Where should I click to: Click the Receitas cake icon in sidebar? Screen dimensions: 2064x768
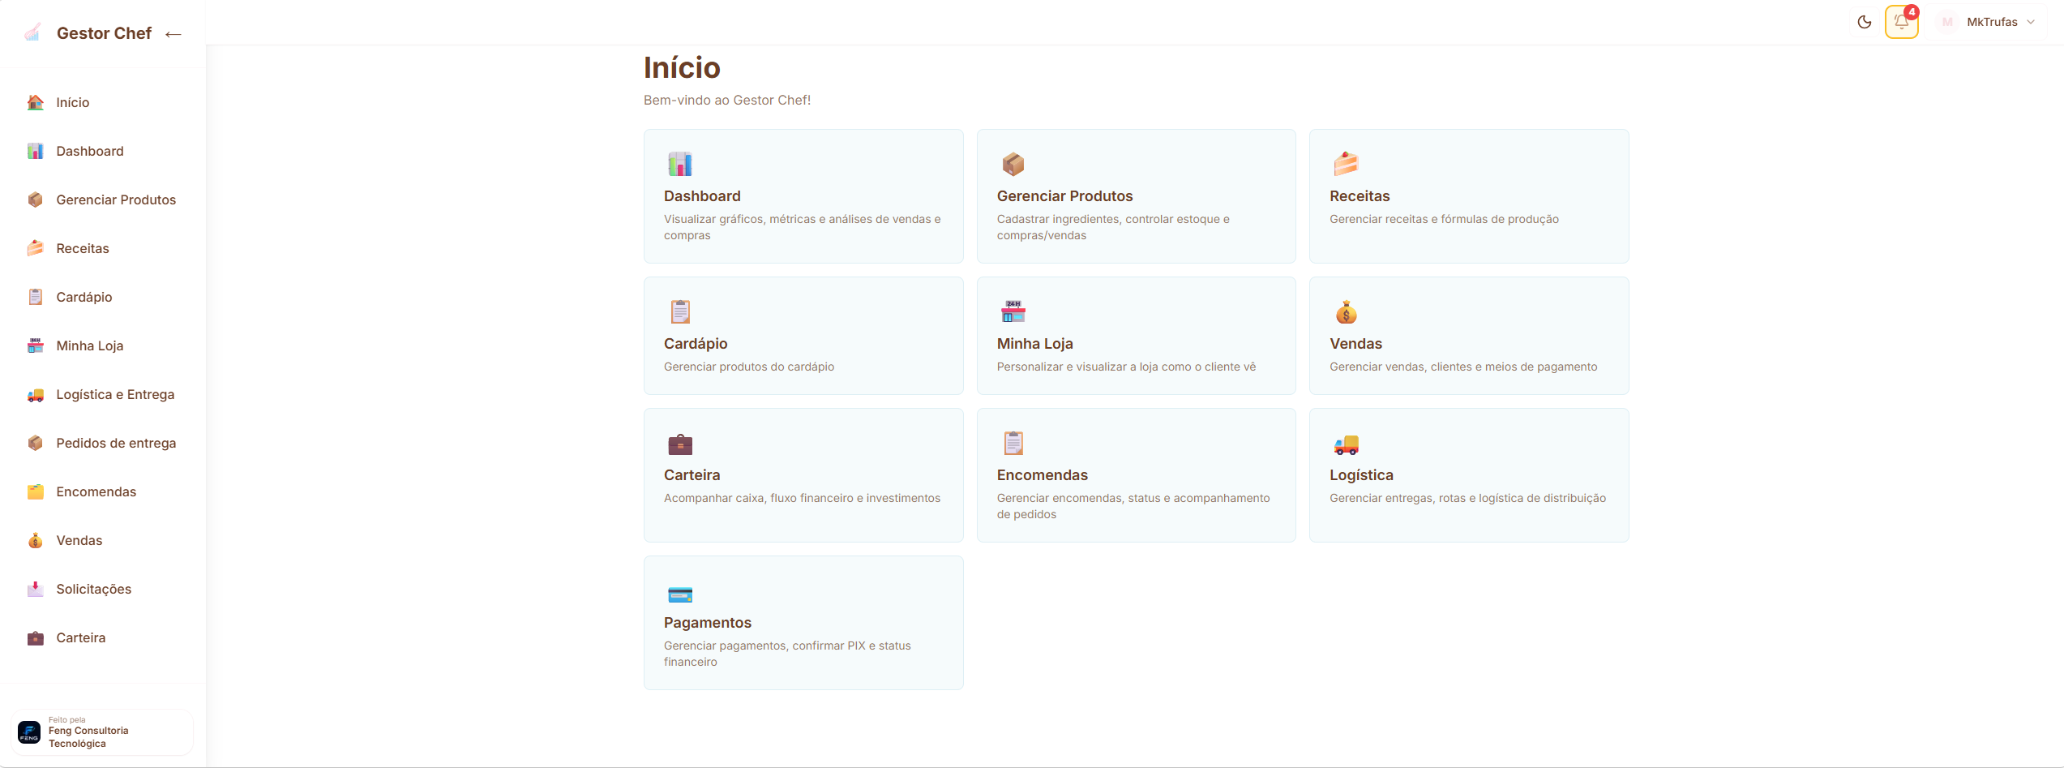click(x=35, y=248)
